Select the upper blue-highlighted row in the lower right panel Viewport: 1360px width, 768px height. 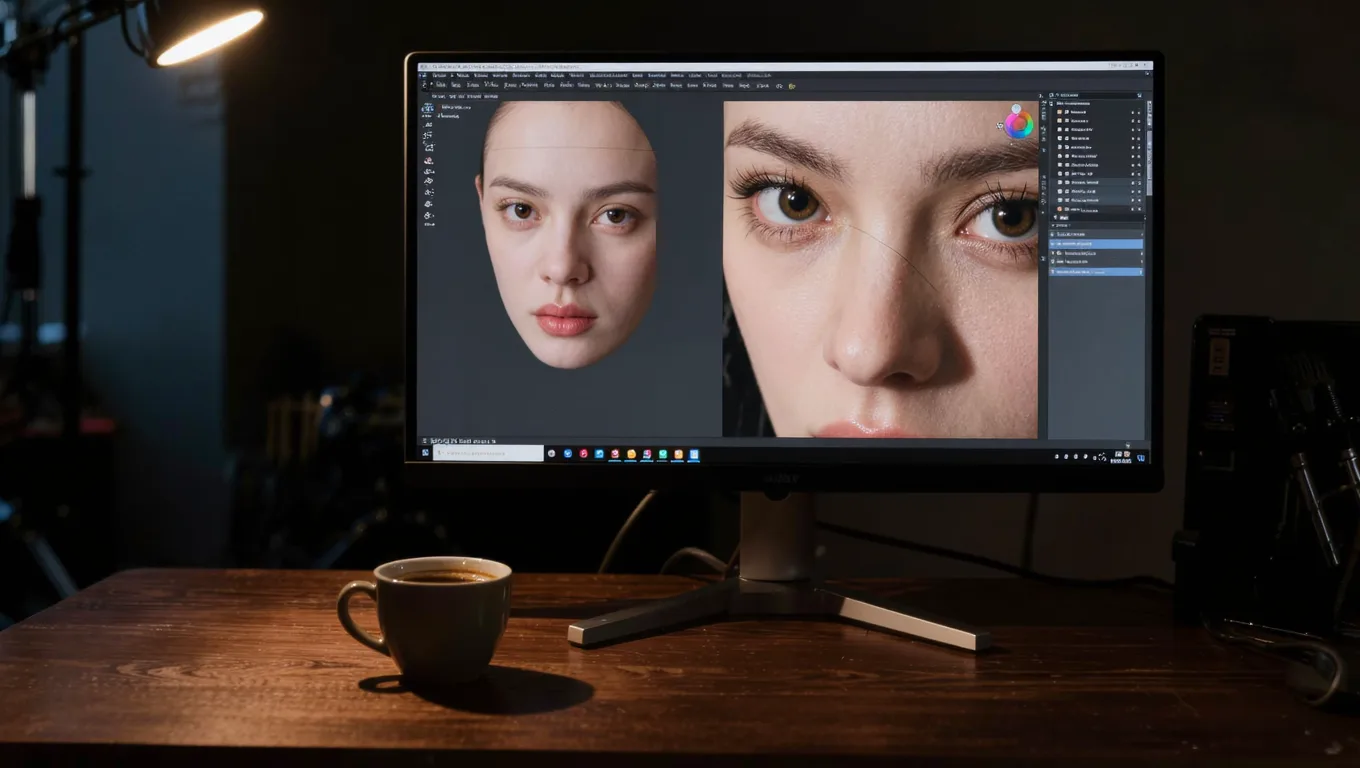[x=1096, y=243]
